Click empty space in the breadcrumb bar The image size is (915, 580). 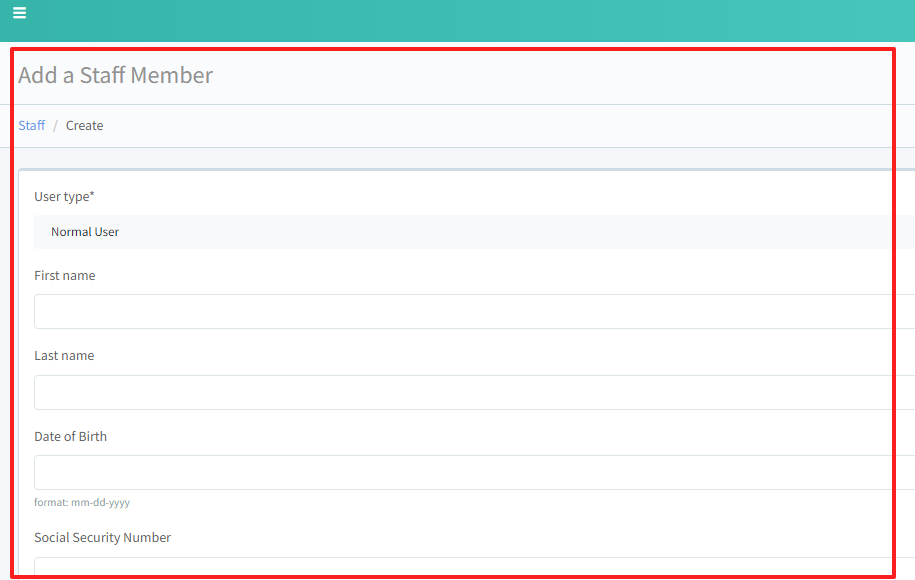click(x=500, y=126)
